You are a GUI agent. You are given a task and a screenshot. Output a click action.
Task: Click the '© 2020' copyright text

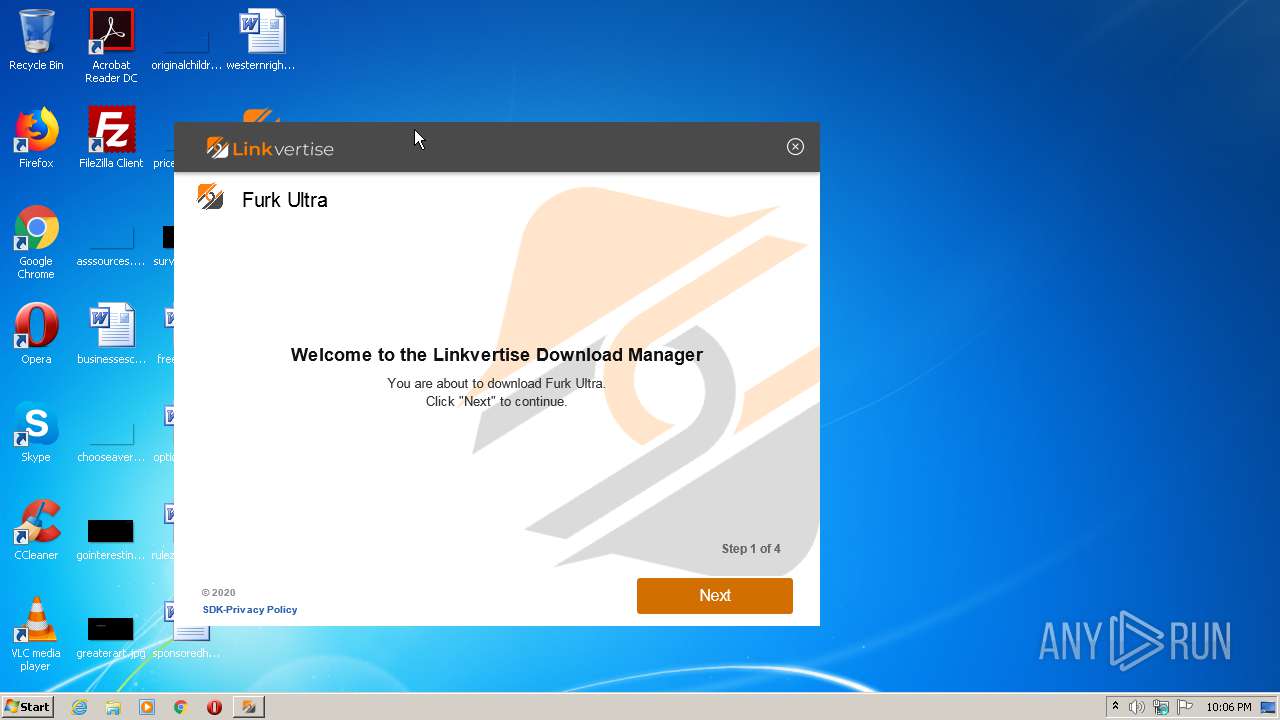(219, 593)
